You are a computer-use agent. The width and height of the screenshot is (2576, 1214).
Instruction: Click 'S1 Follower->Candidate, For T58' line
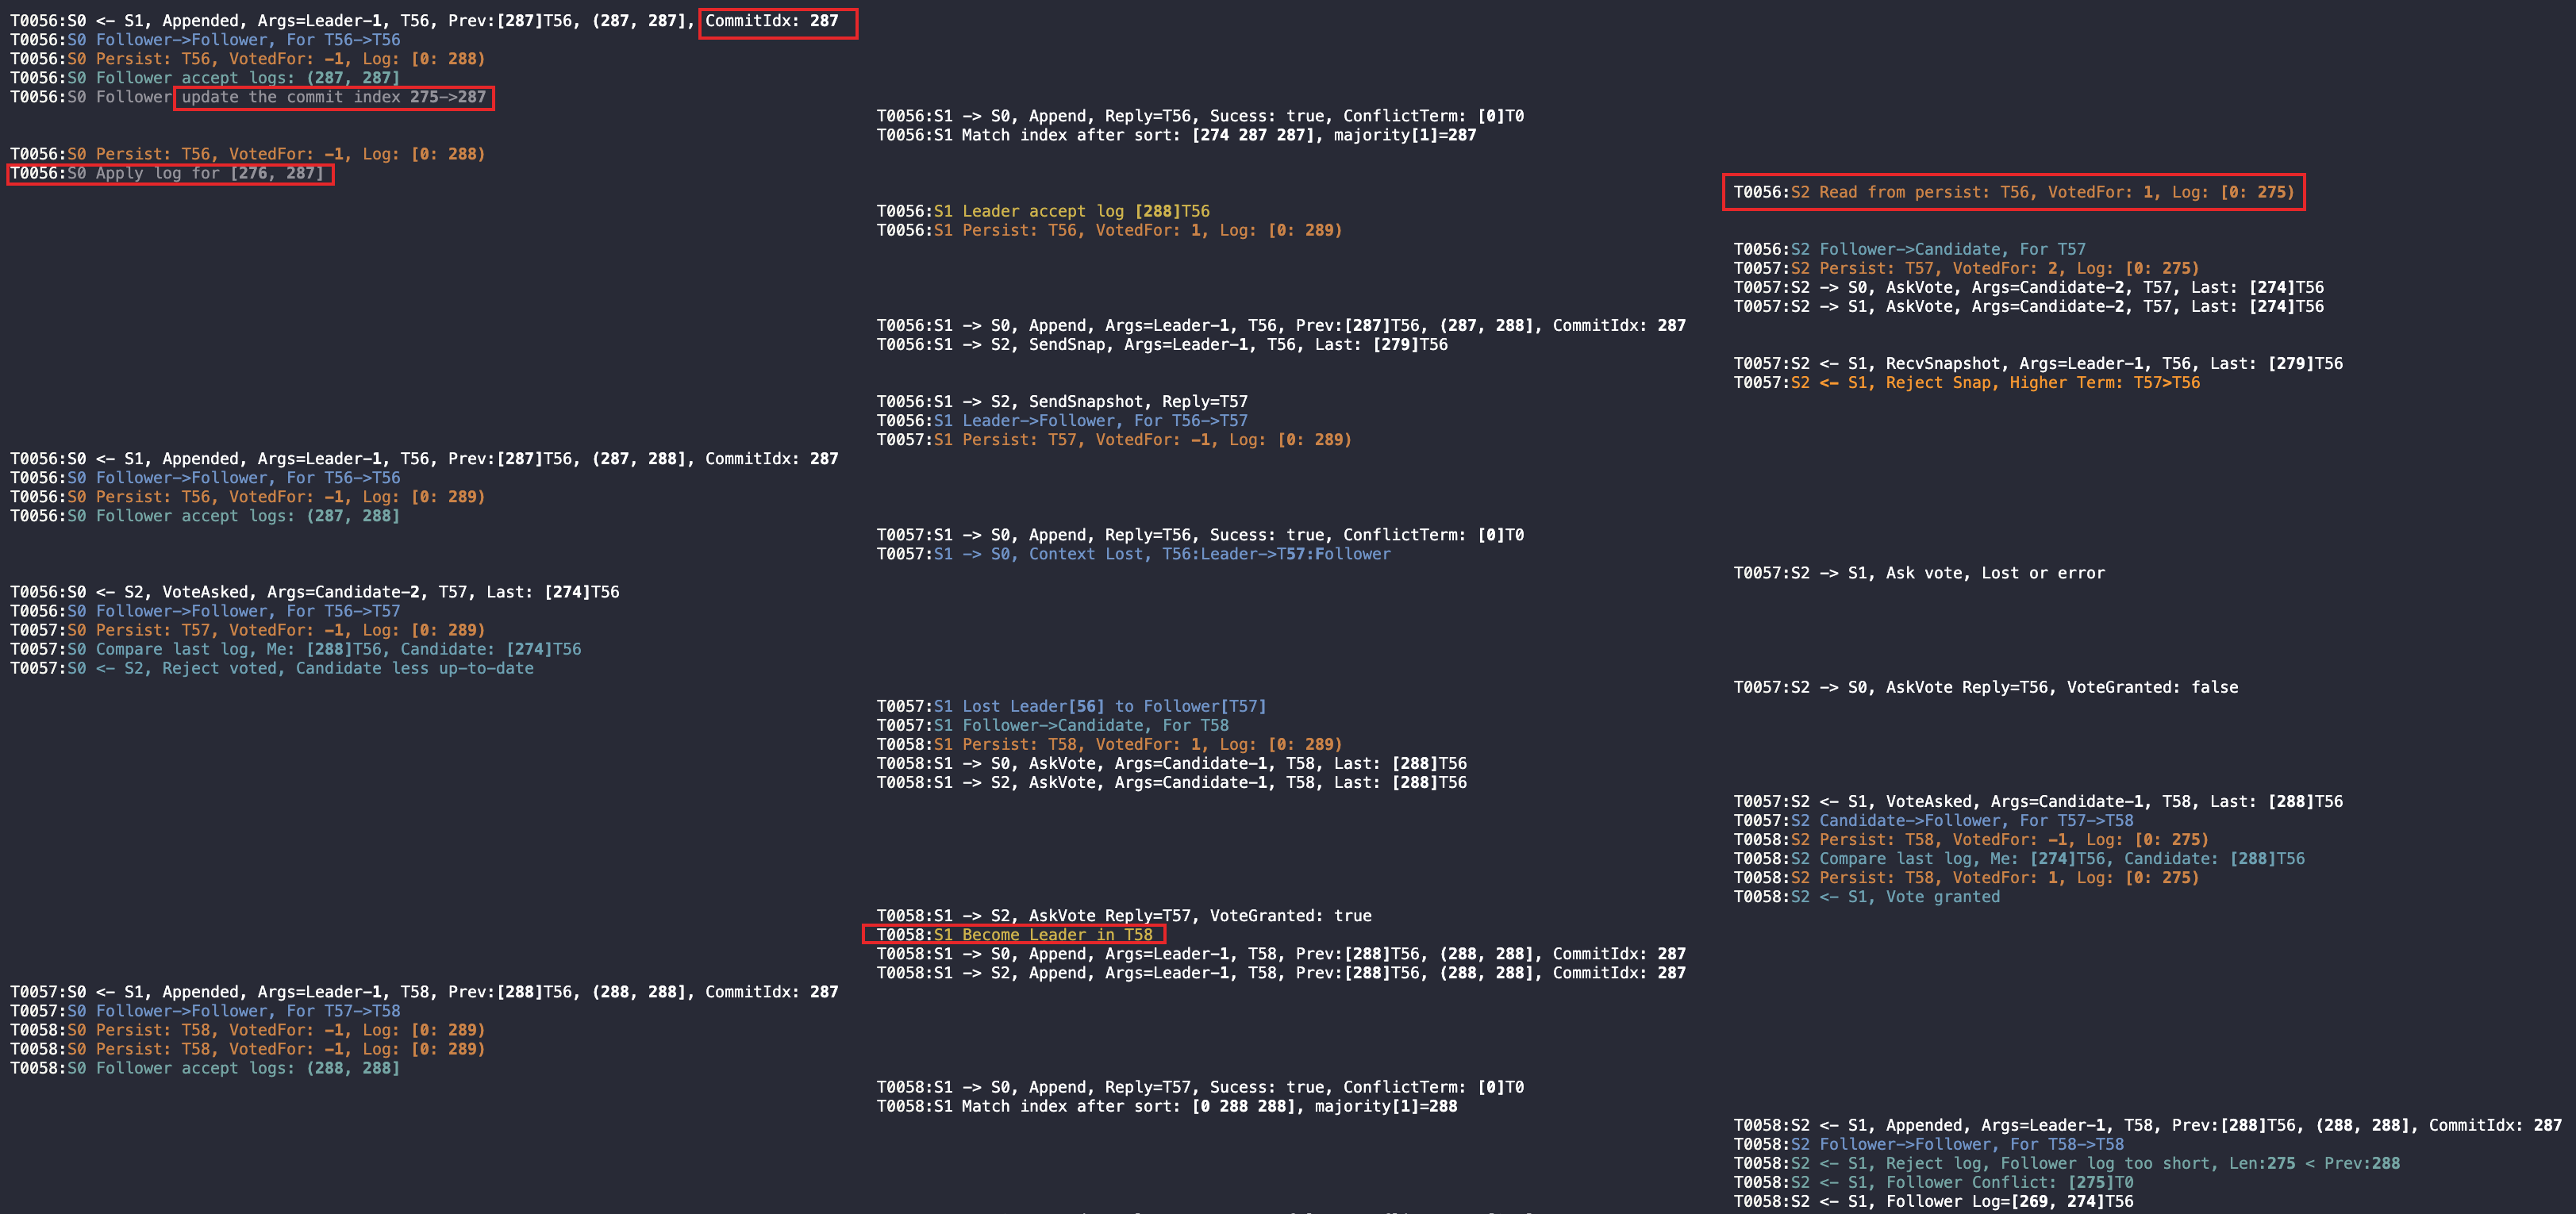[1052, 725]
